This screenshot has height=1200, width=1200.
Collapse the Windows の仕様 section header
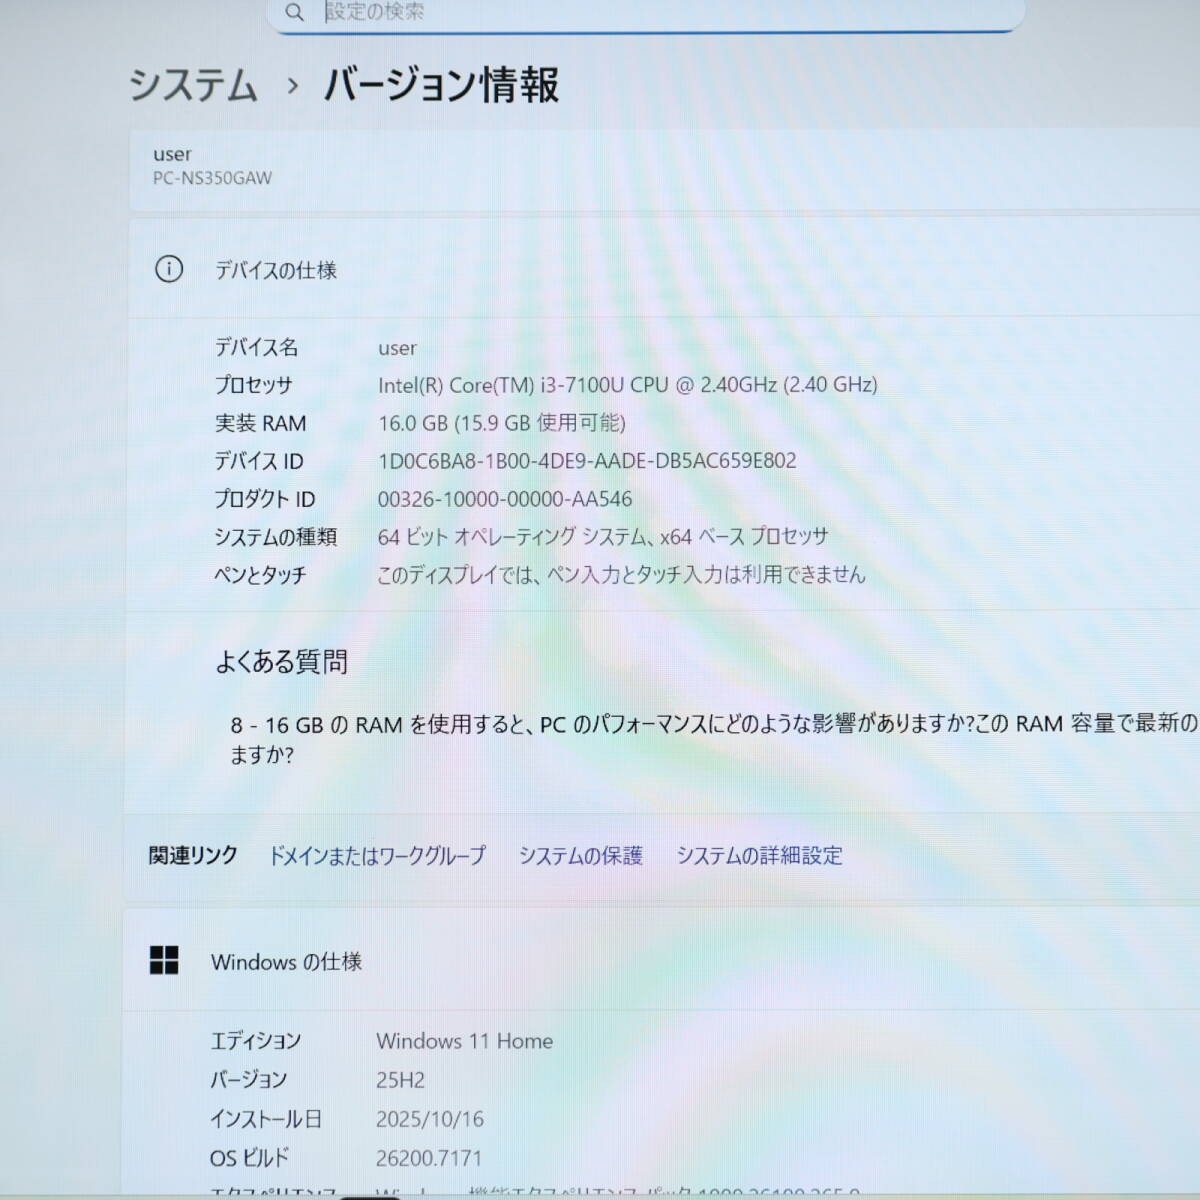click(x=662, y=961)
